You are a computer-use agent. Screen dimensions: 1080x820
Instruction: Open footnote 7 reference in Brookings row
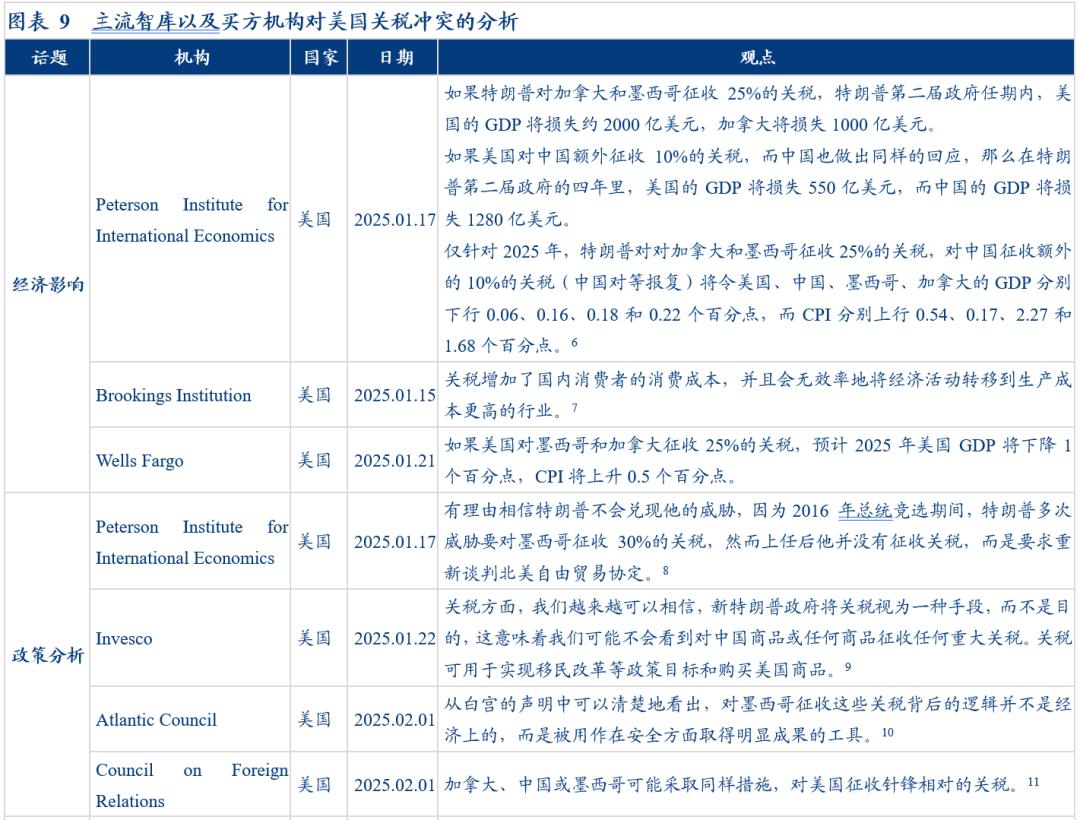(575, 407)
